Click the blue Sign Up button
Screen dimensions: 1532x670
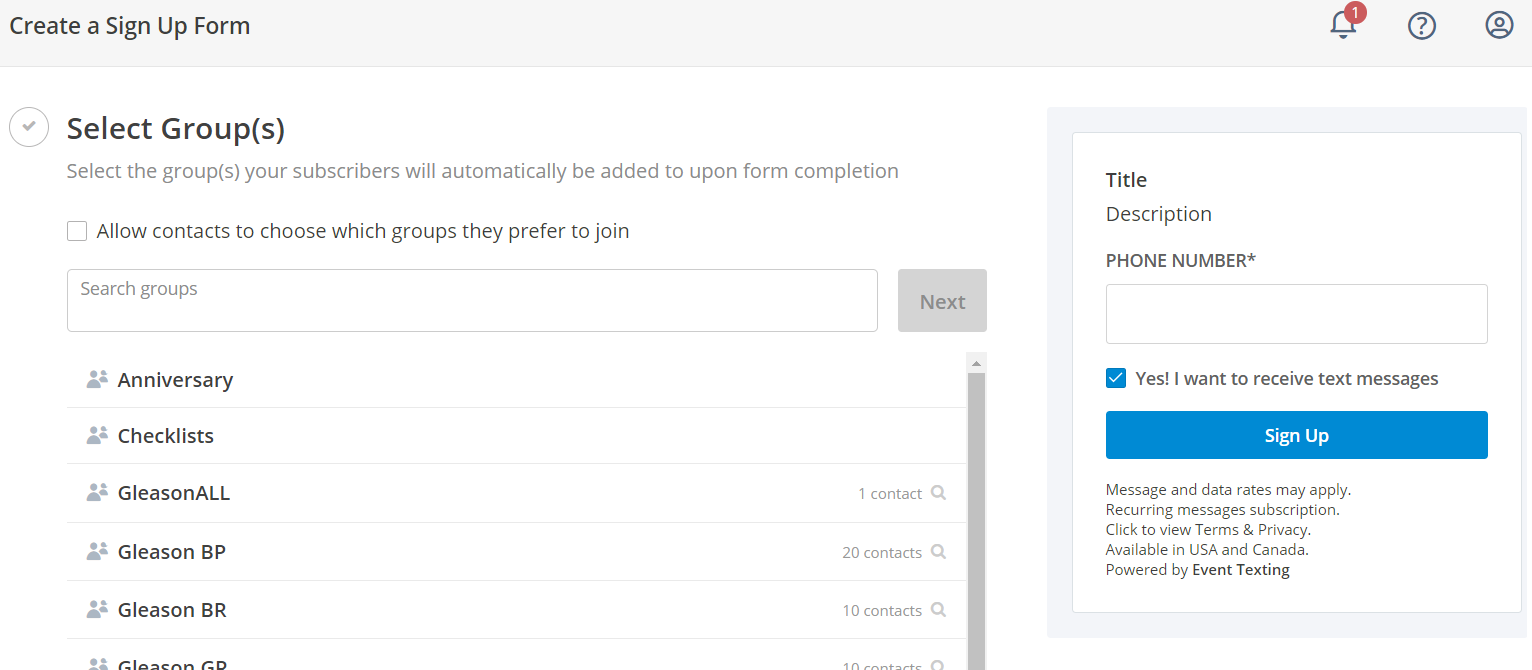1296,435
